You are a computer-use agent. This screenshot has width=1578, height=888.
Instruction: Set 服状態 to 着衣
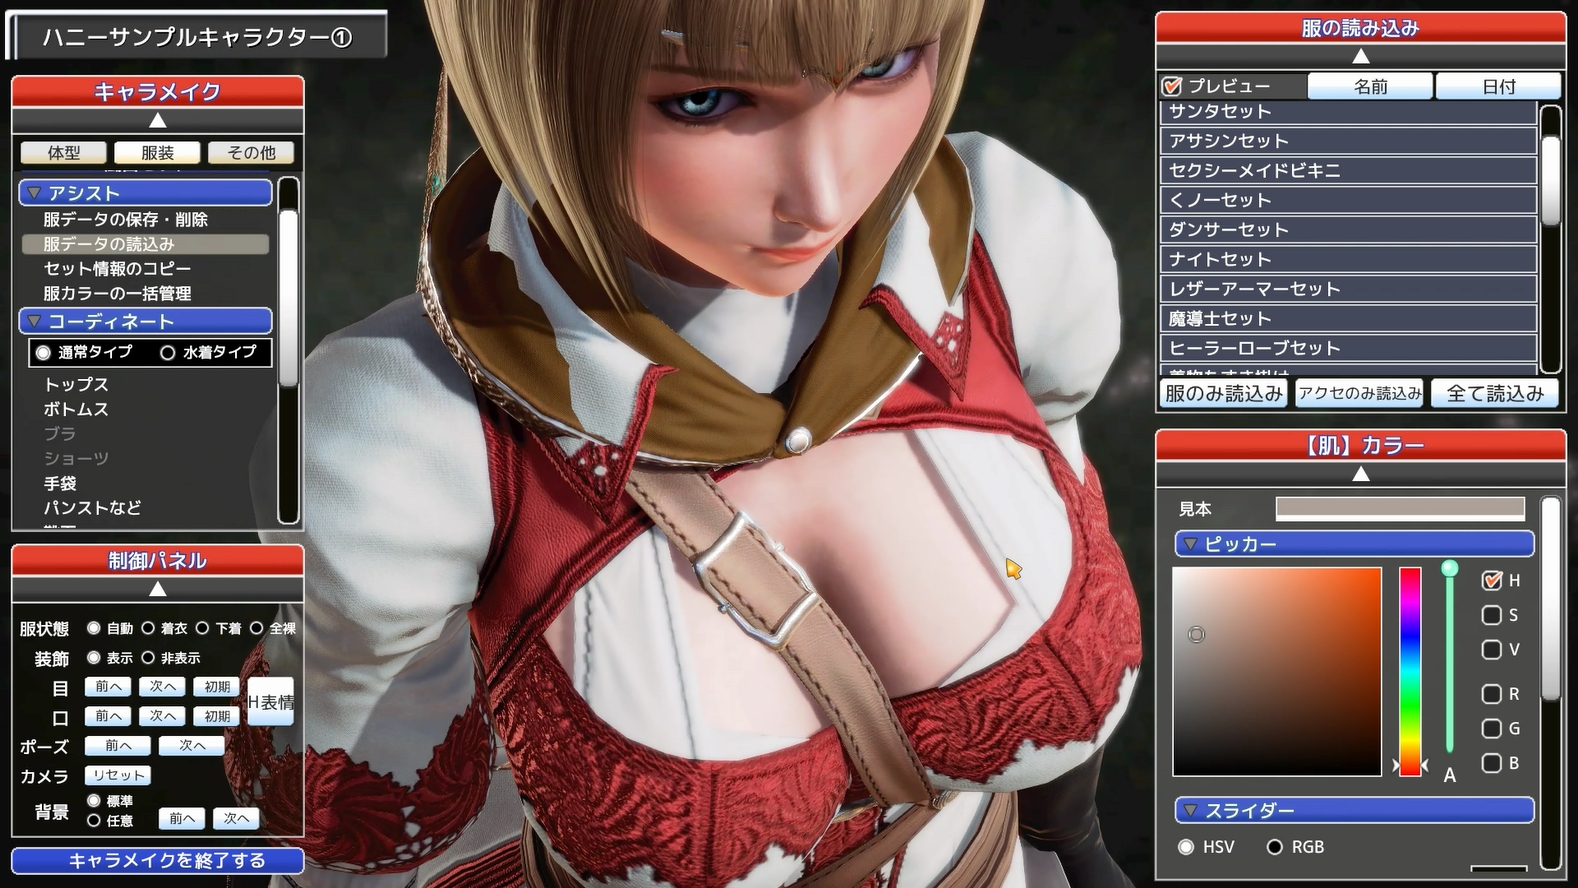tap(148, 628)
